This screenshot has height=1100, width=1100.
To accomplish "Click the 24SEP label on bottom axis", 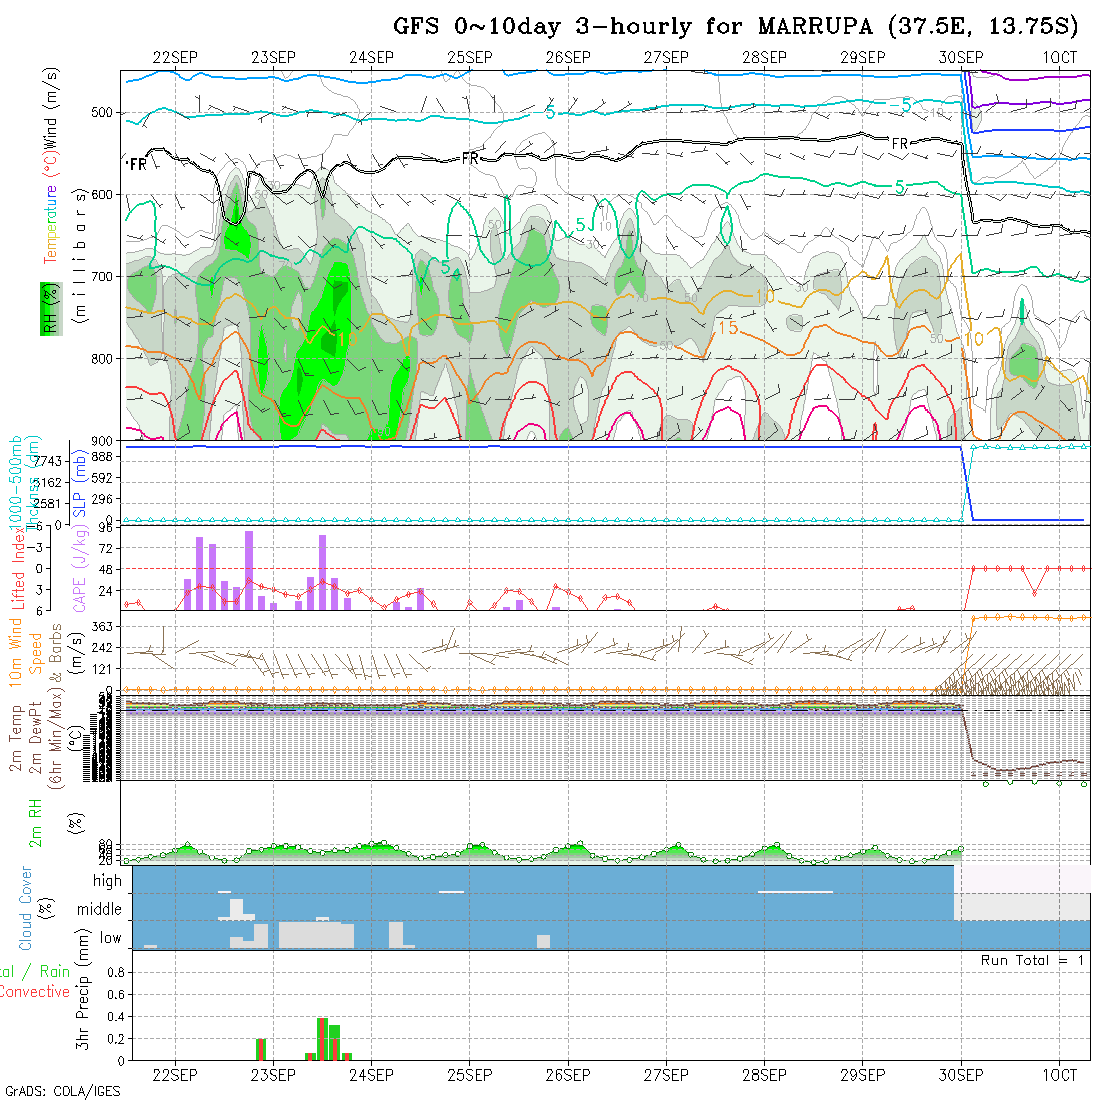I will click(x=372, y=1075).
